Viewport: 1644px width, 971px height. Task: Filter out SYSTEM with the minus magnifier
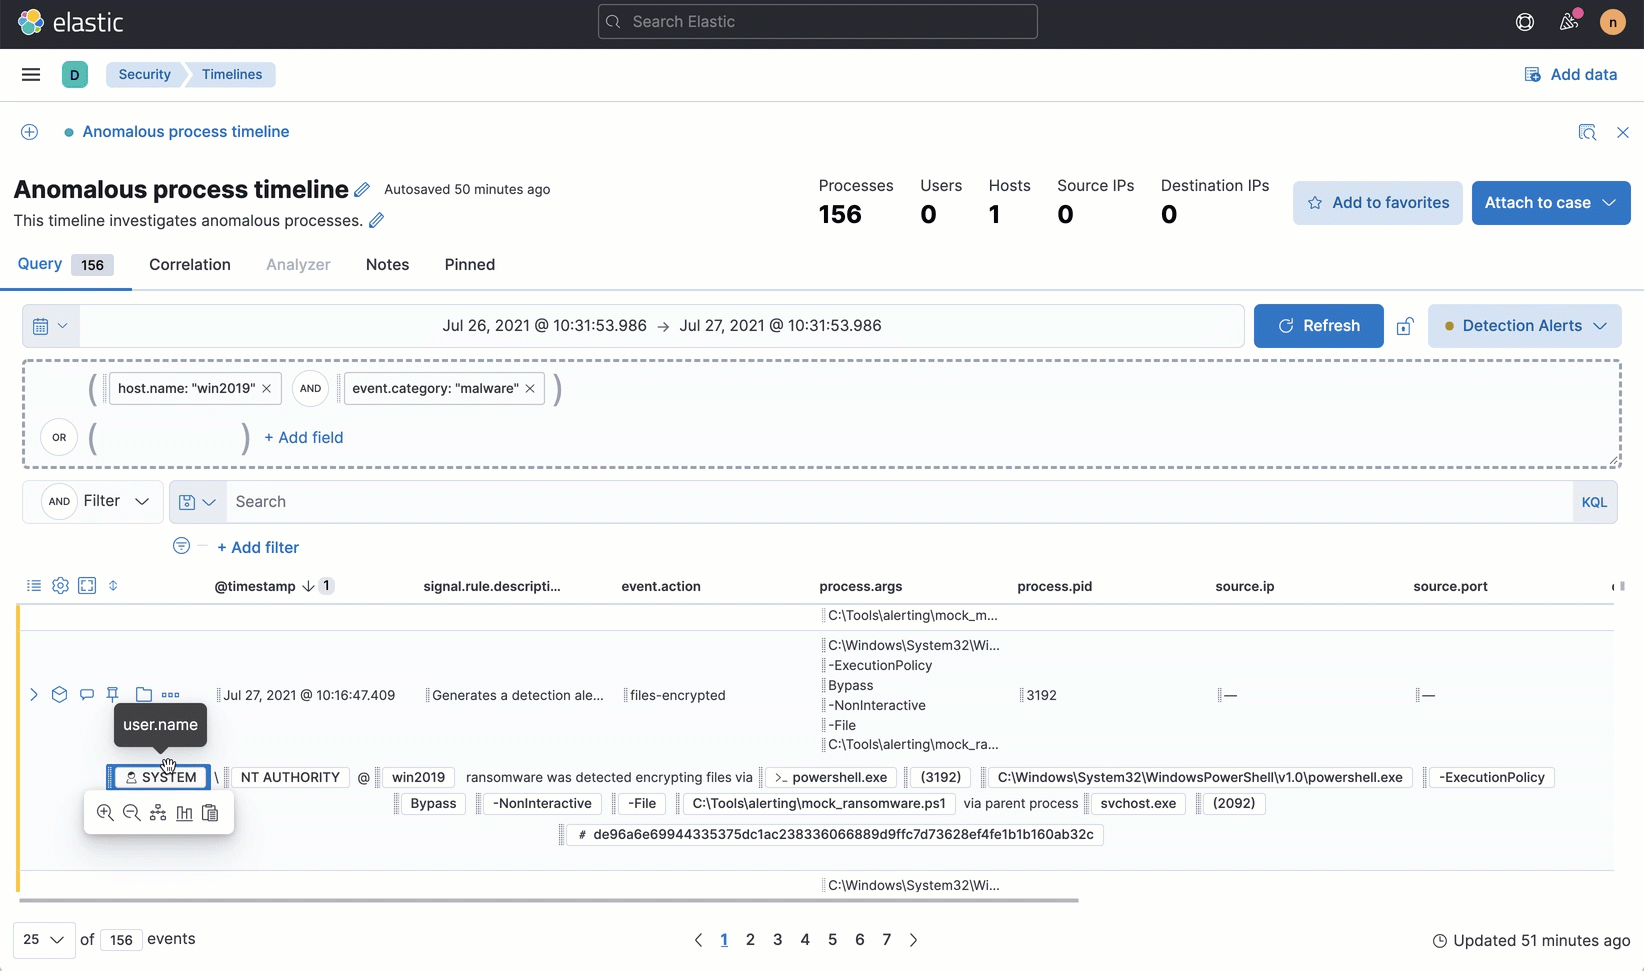click(131, 813)
